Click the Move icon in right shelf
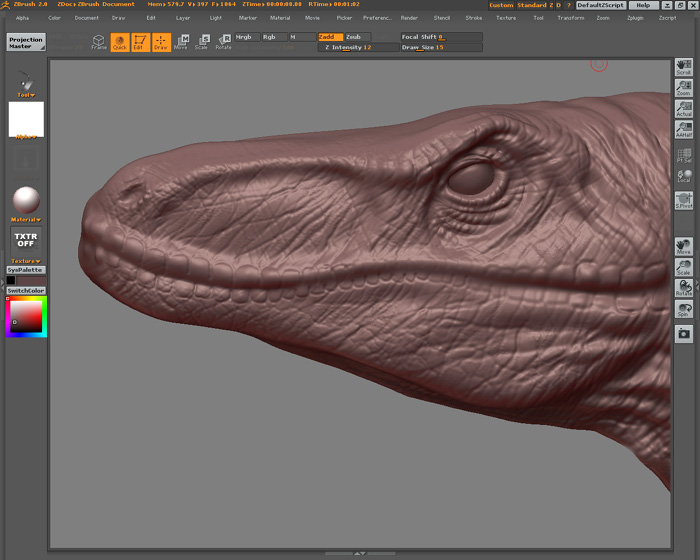The width and height of the screenshot is (700, 560). pyautogui.click(x=683, y=247)
